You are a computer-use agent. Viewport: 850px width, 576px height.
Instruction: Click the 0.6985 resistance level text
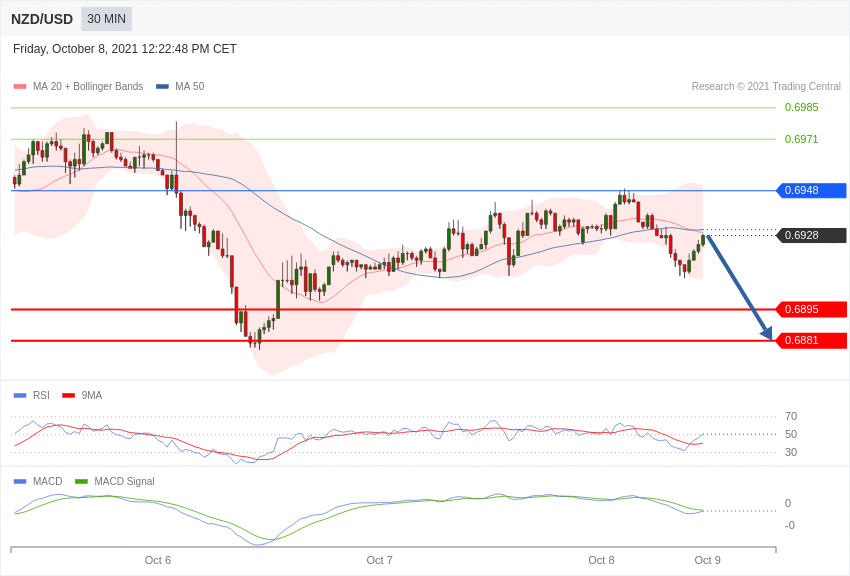pos(802,107)
